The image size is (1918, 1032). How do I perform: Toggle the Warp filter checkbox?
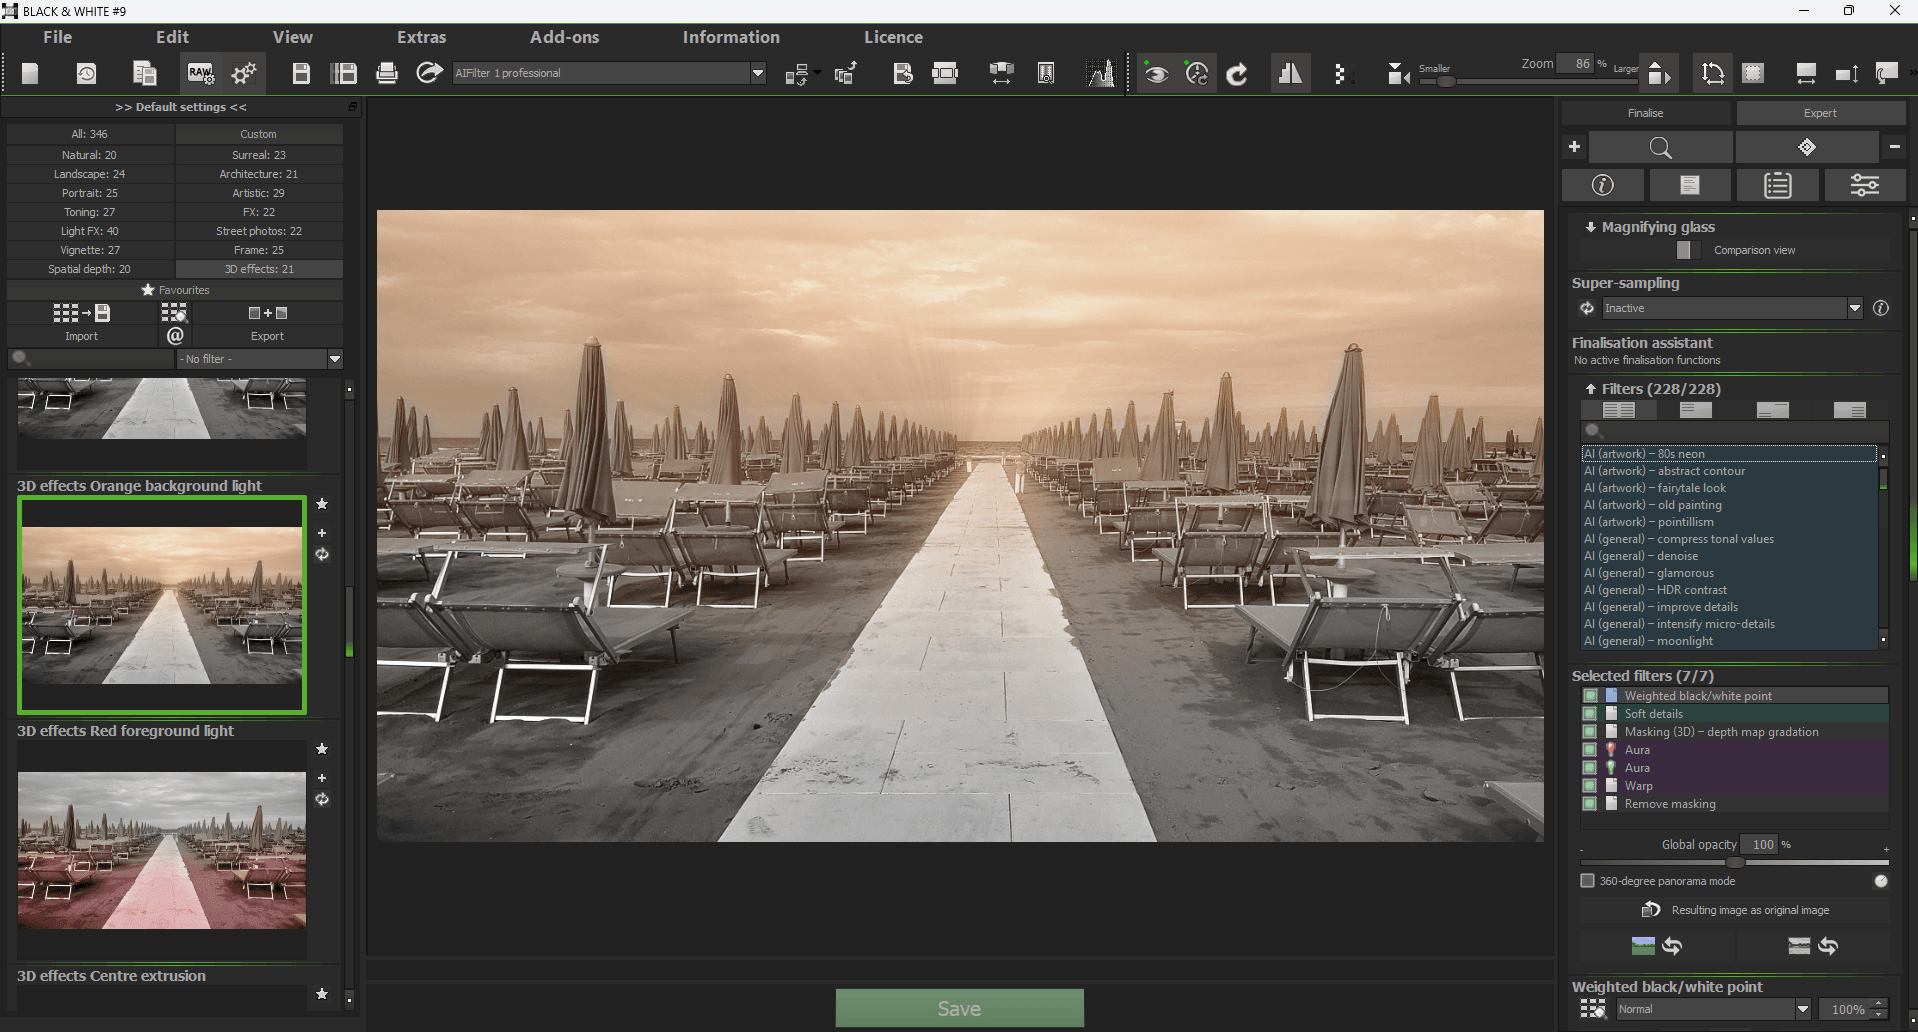click(x=1590, y=786)
